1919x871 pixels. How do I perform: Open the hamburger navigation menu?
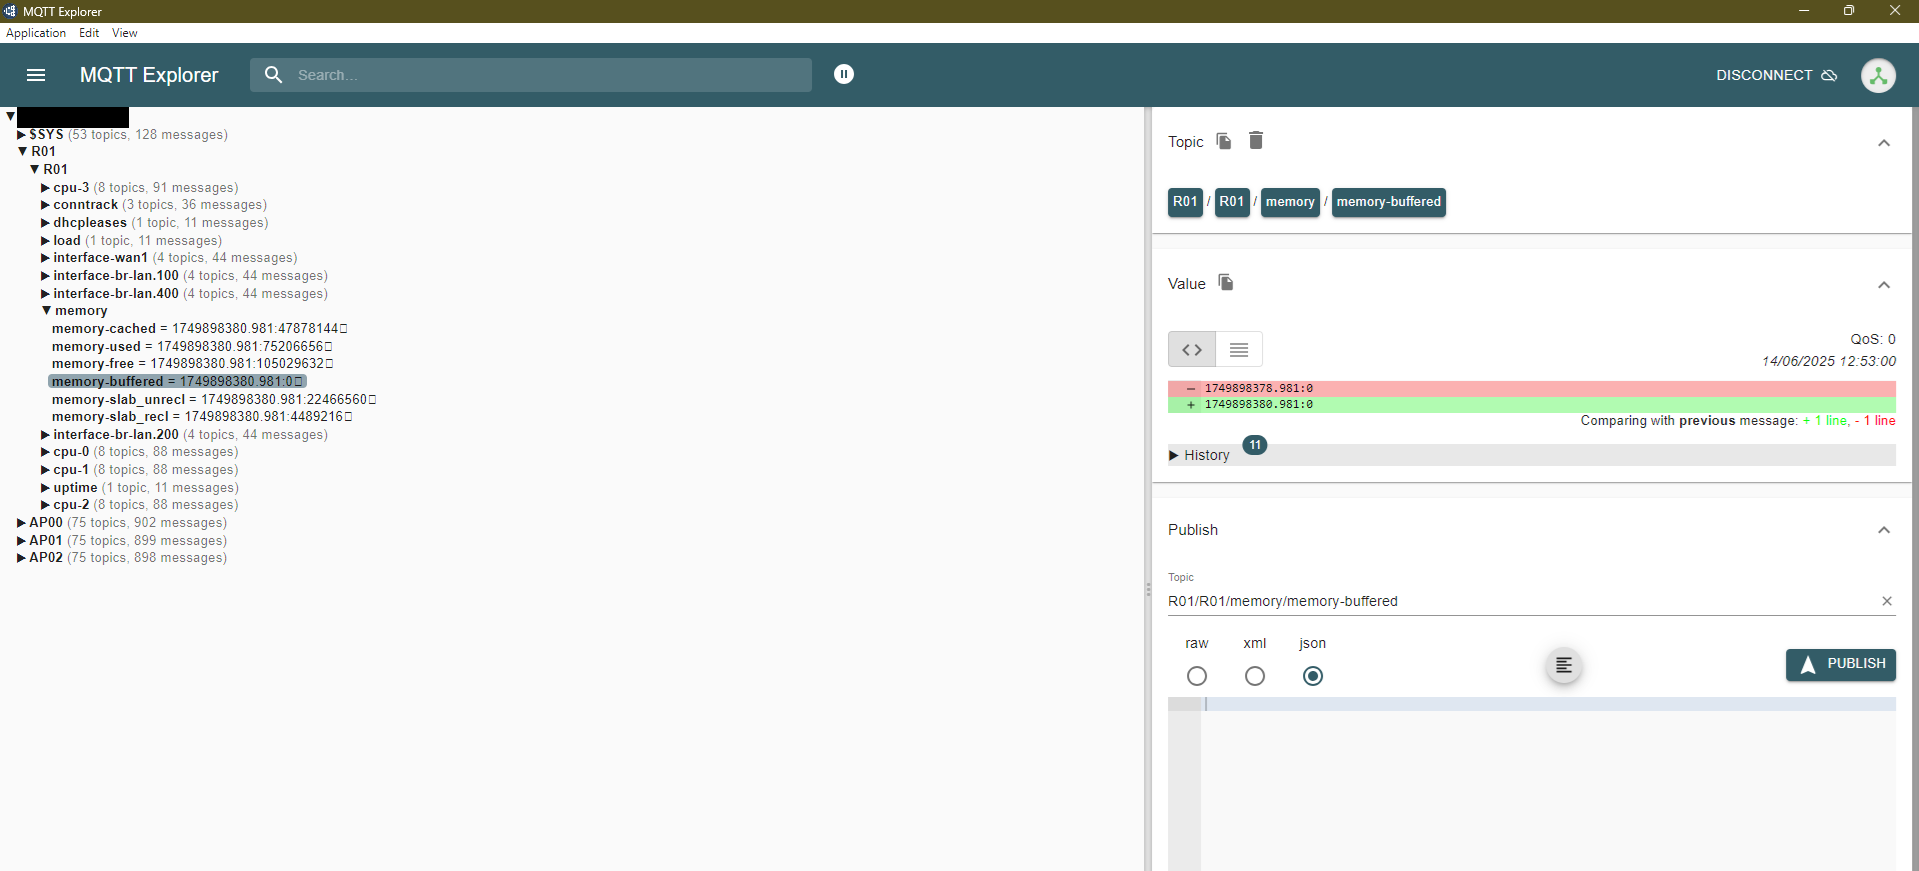36,75
